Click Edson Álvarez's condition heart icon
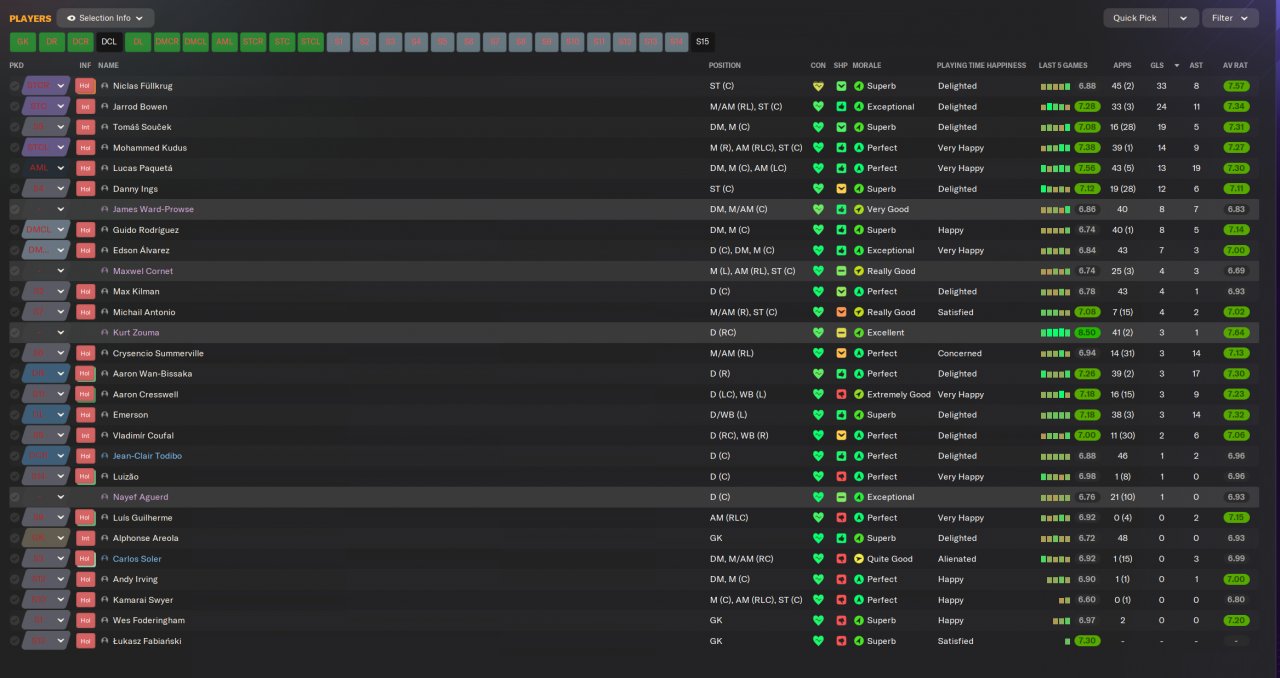Viewport: 1280px width, 678px height. [x=818, y=250]
